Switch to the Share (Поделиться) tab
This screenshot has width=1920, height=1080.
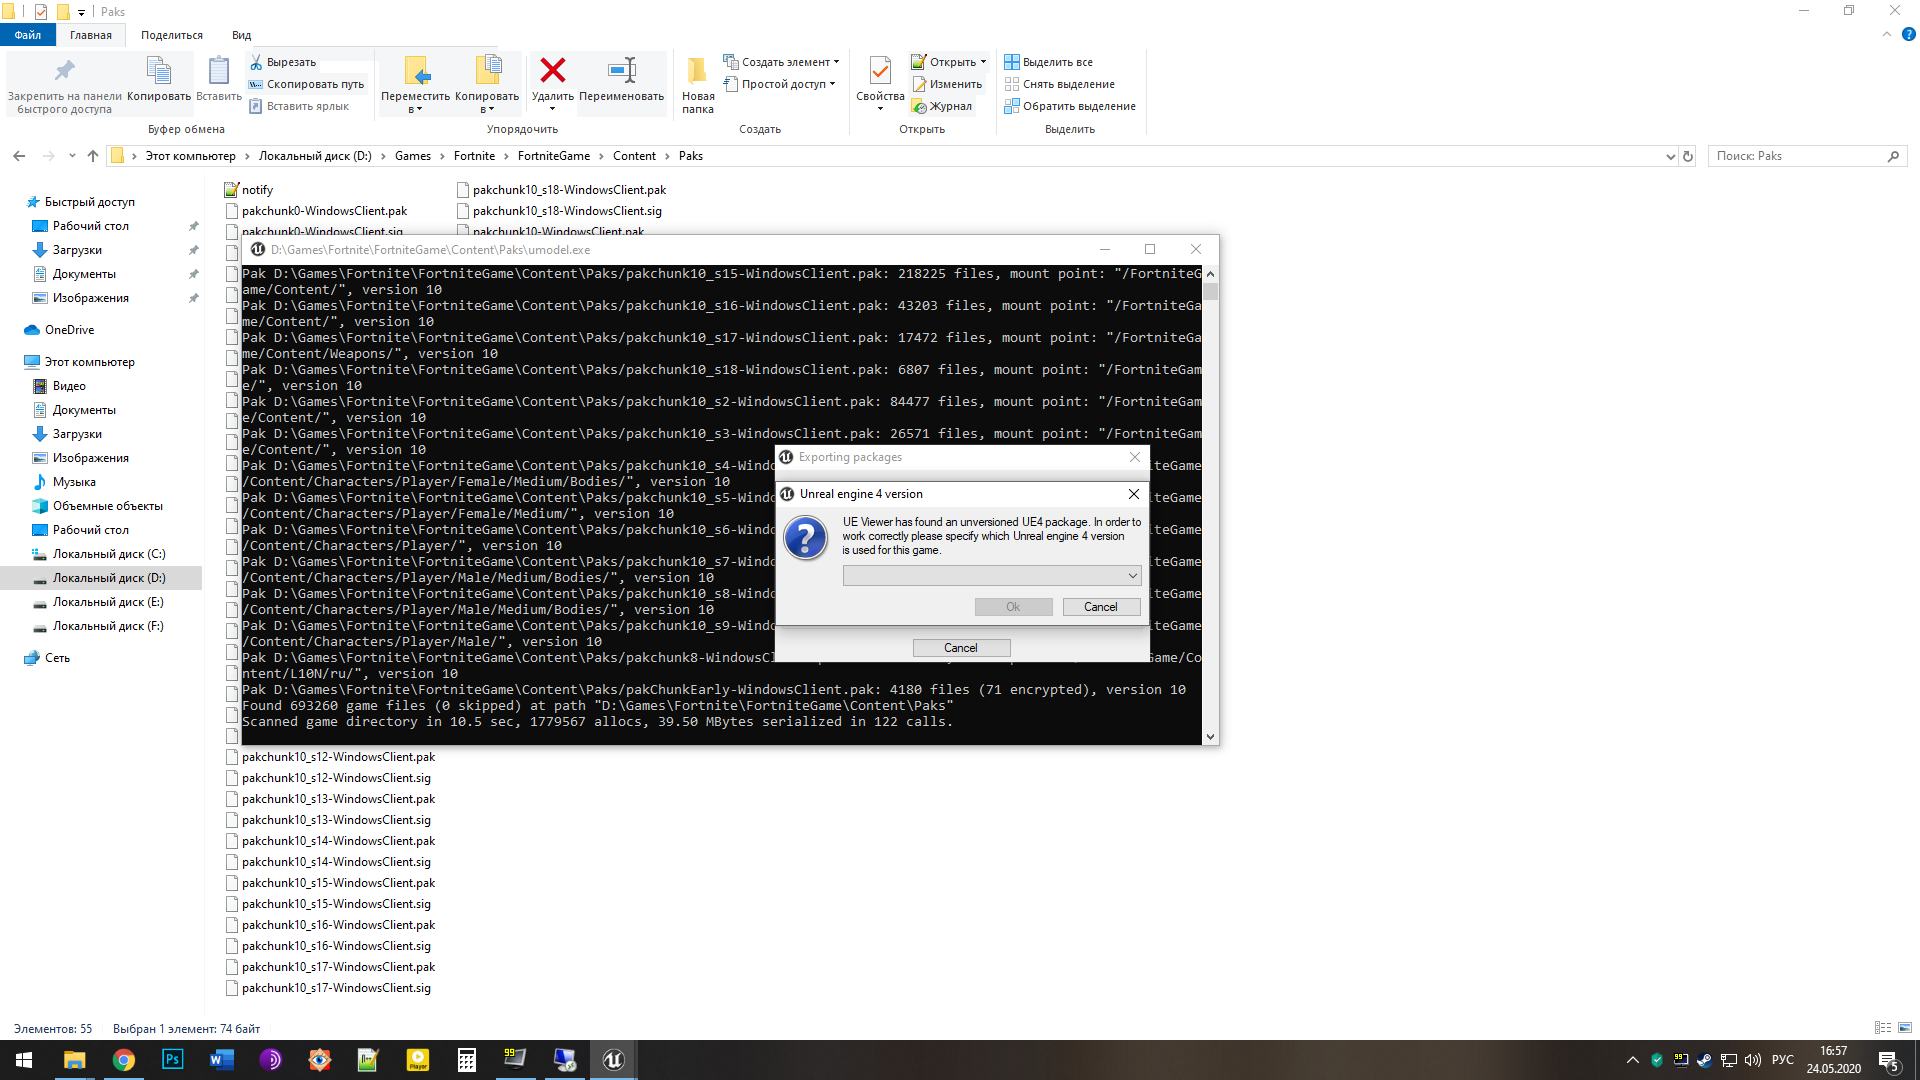click(172, 35)
